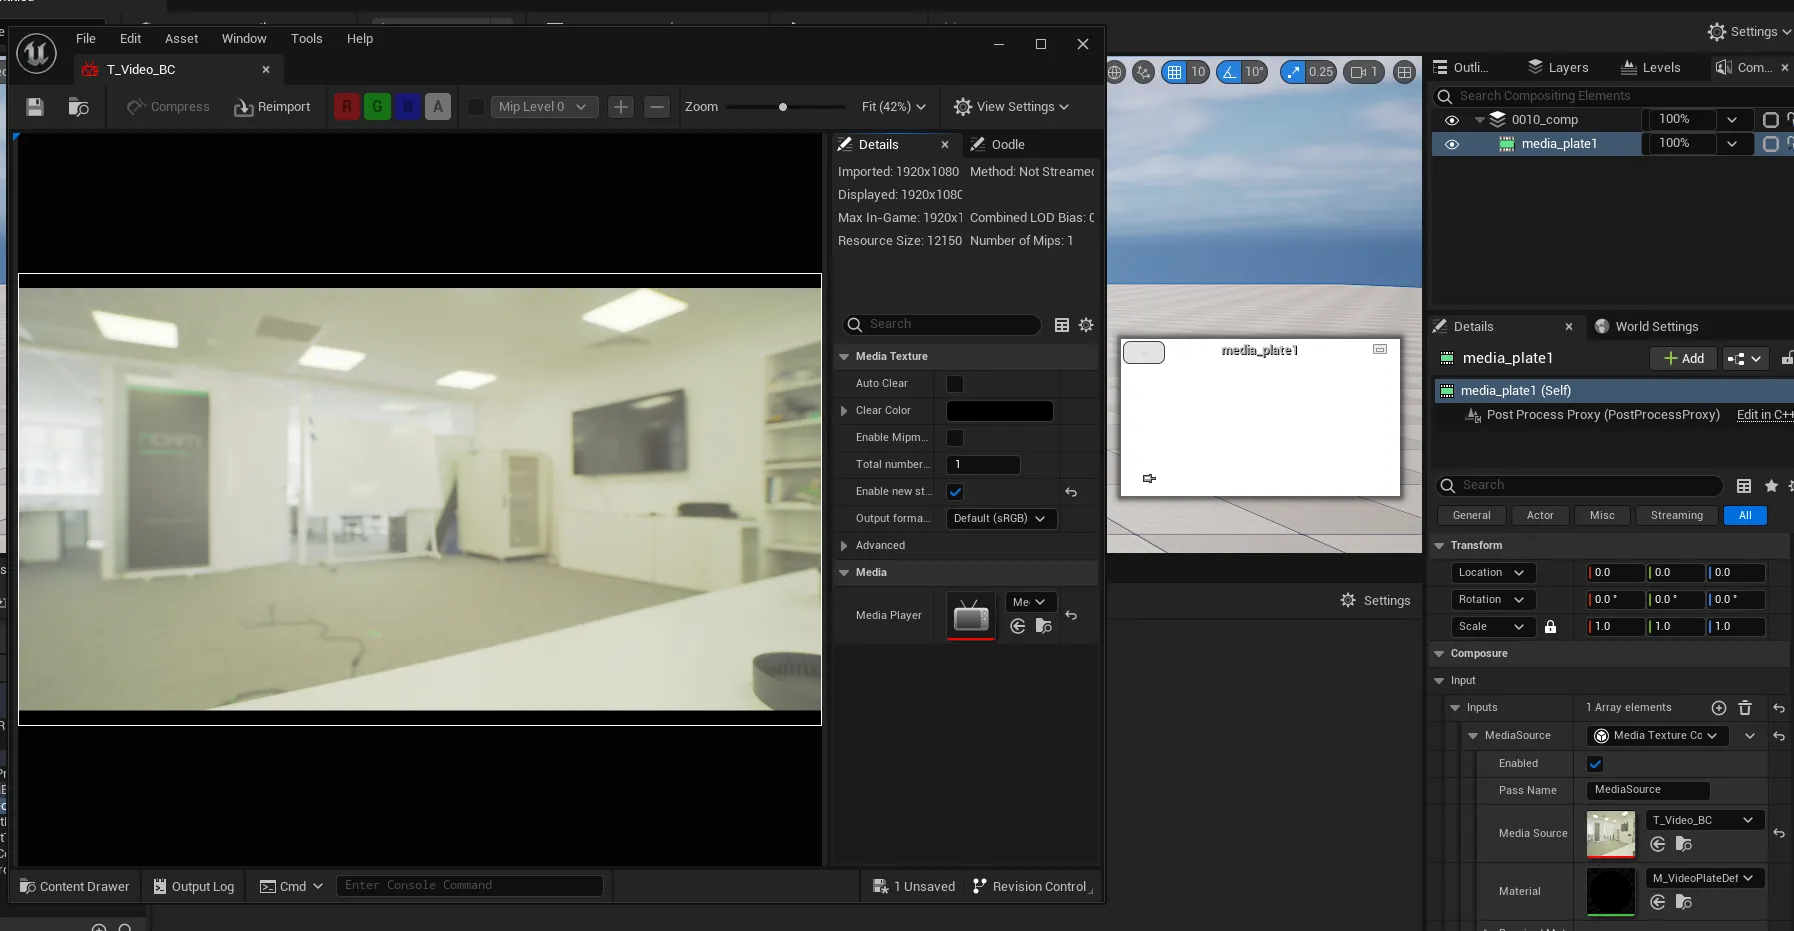Toggle the red channel button

coord(347,107)
